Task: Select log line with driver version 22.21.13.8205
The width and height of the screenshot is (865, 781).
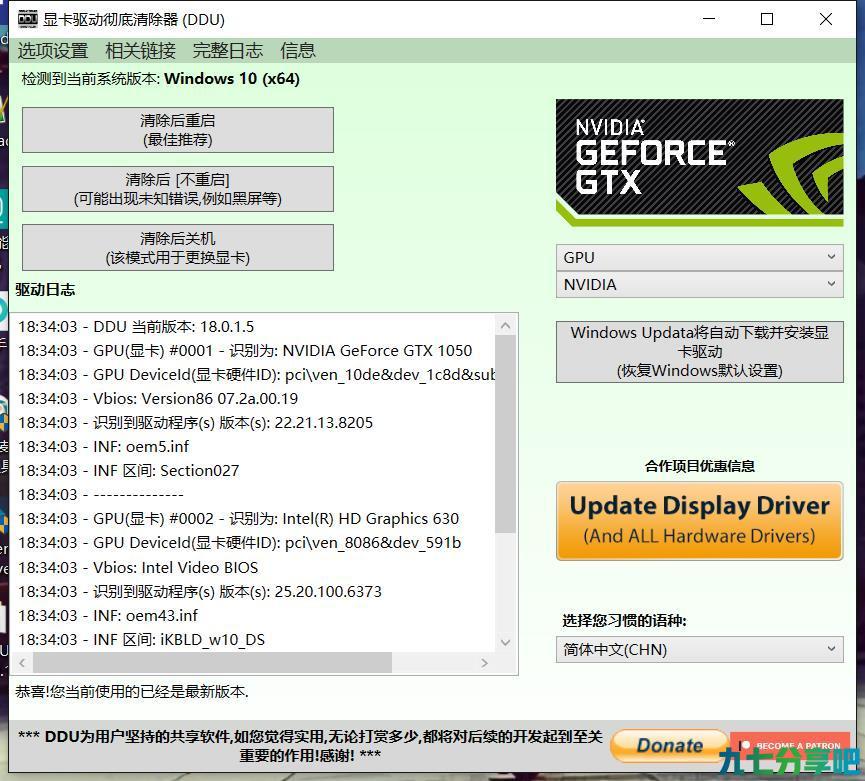Action: click(x=195, y=423)
